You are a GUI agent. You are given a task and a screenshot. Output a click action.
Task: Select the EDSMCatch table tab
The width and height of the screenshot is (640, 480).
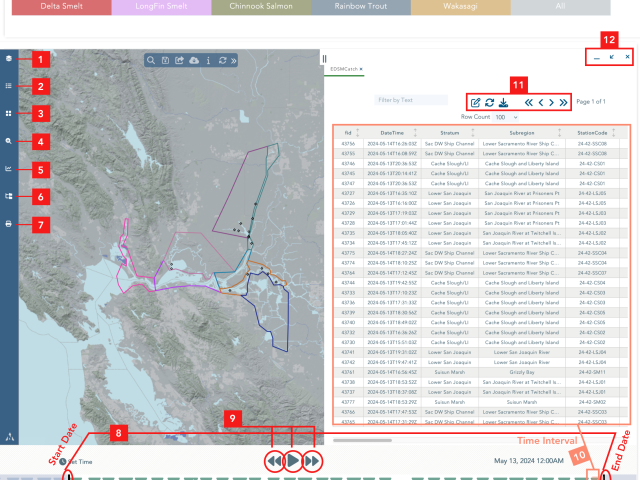[344, 69]
